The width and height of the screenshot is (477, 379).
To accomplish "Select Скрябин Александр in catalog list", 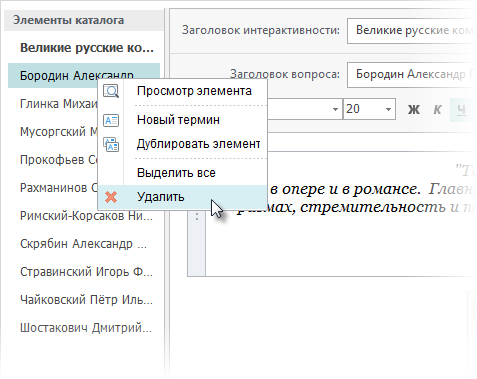I will [x=83, y=244].
